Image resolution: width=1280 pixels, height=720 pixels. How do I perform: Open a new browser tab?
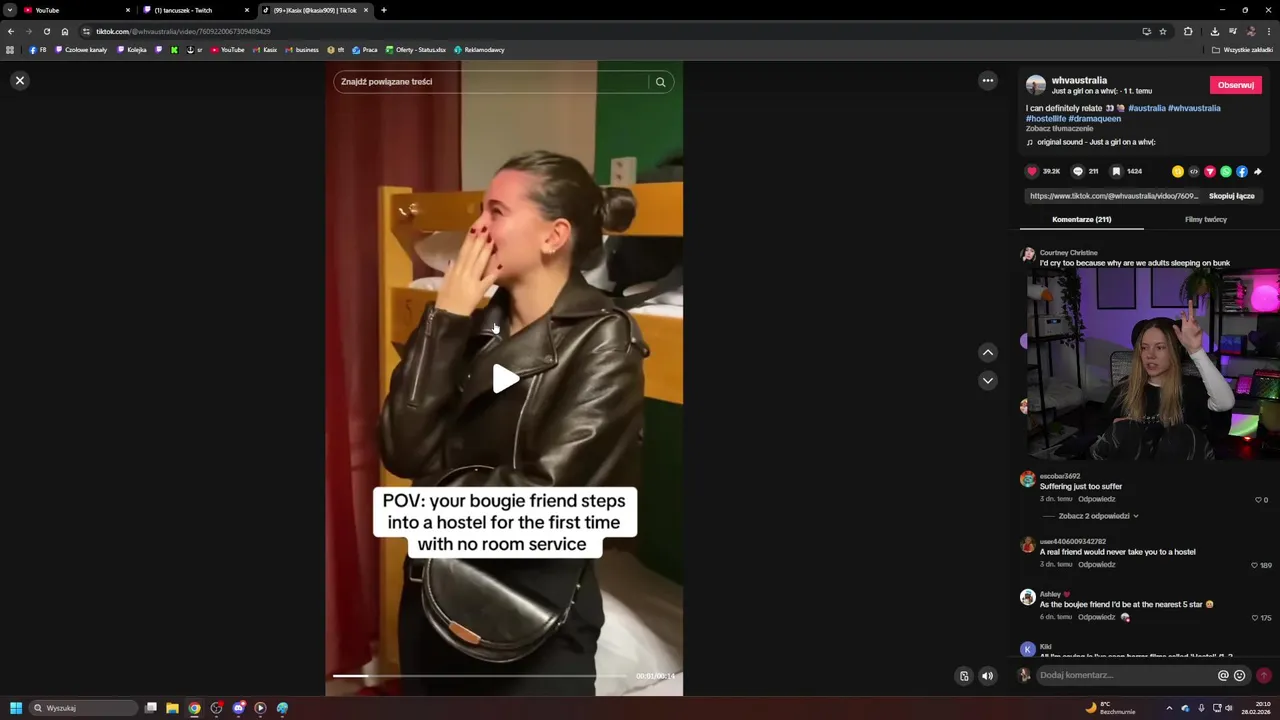384,10
